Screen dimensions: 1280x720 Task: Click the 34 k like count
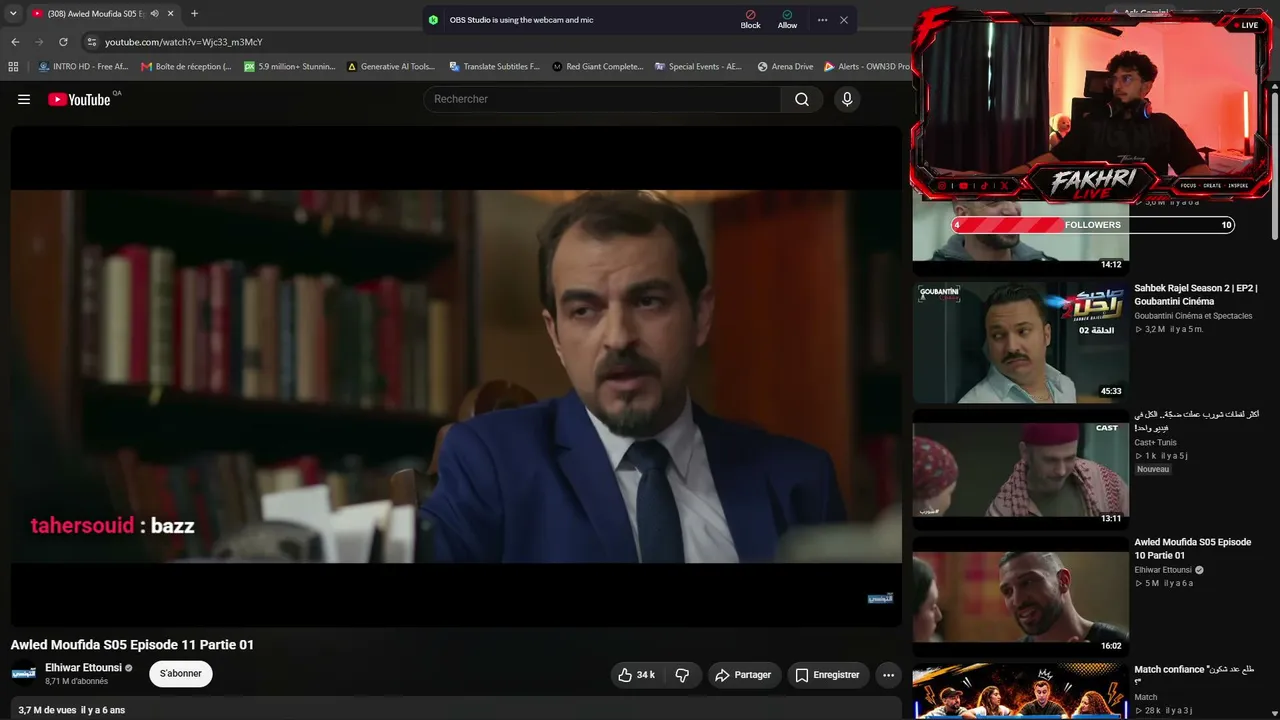(646, 675)
